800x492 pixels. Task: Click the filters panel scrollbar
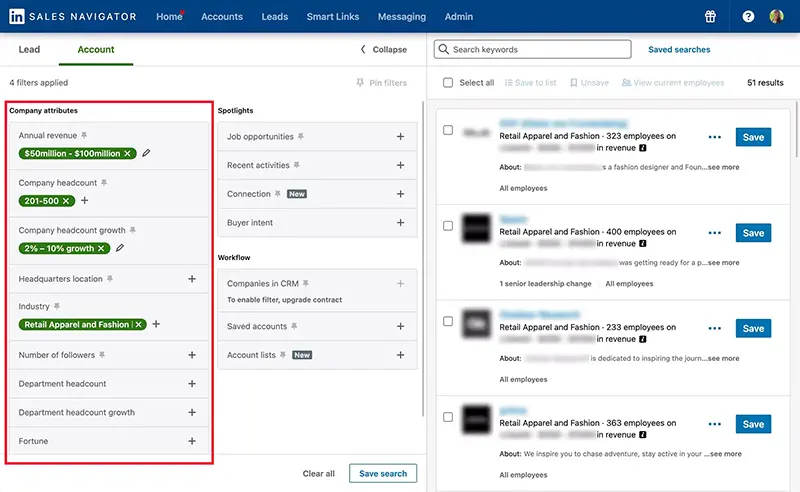(x=423, y=259)
